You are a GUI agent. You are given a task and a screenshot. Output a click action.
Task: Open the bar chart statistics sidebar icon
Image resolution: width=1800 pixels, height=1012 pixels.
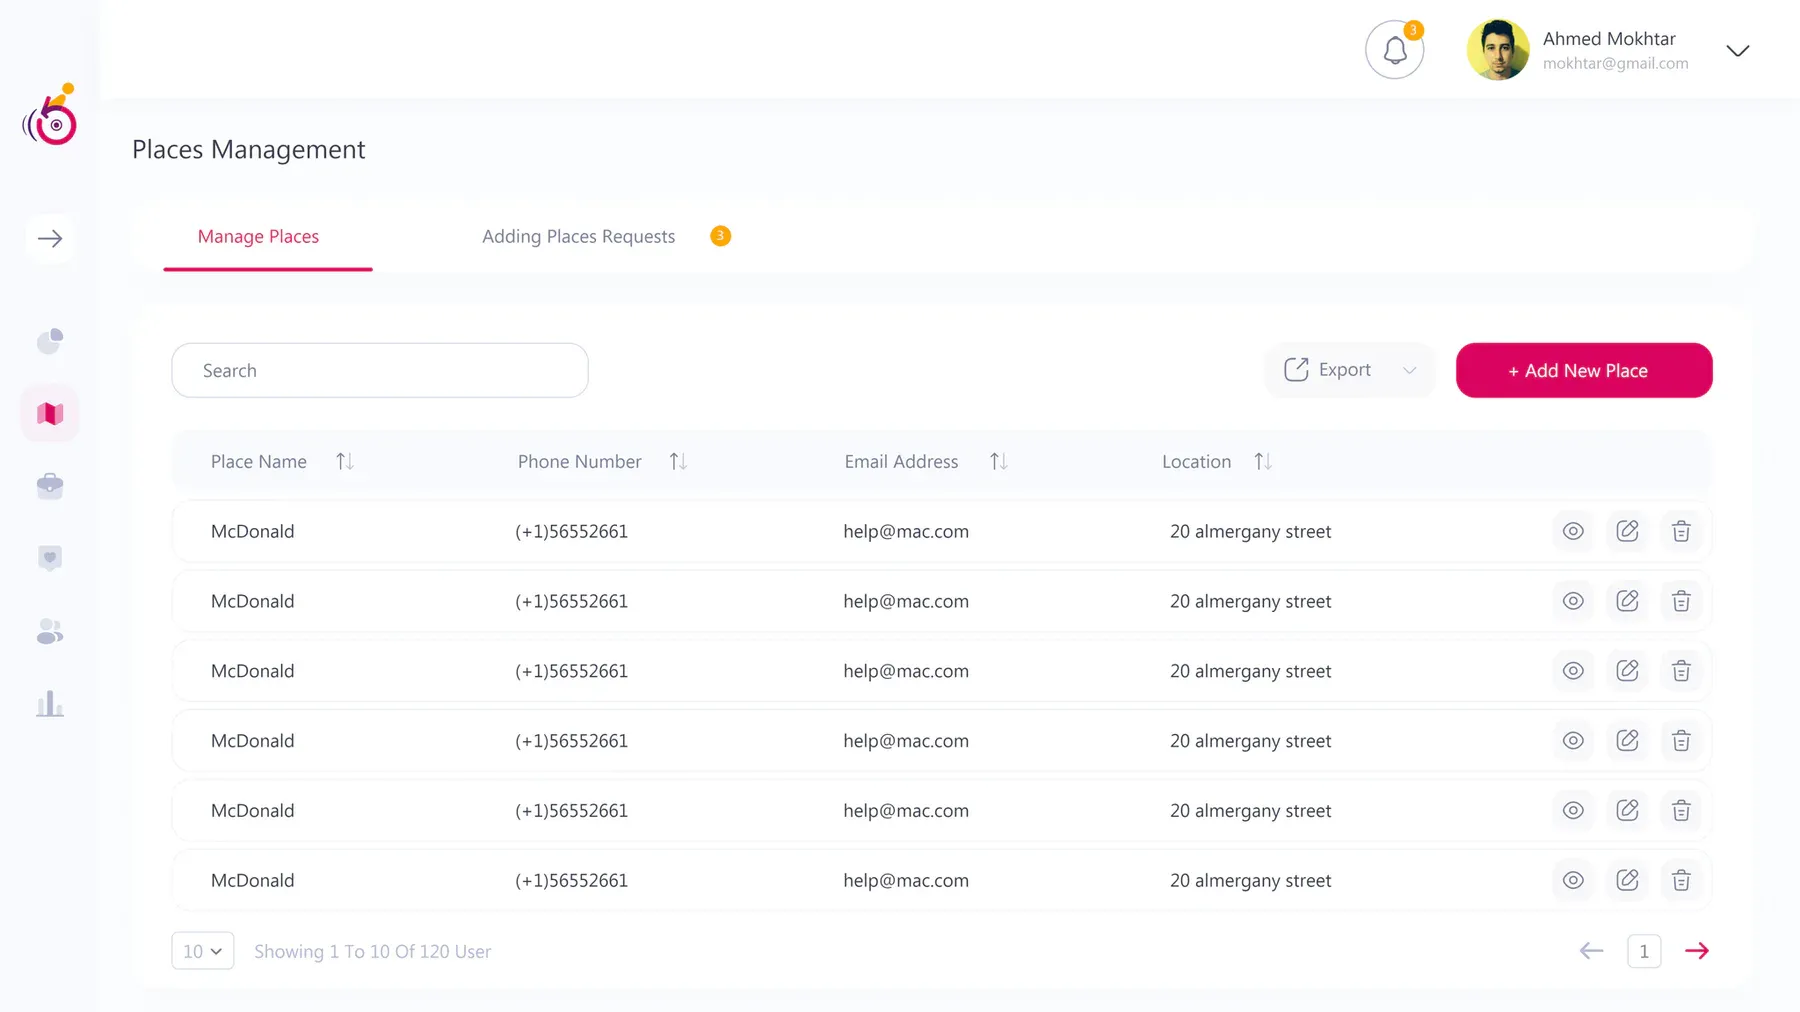(x=50, y=704)
